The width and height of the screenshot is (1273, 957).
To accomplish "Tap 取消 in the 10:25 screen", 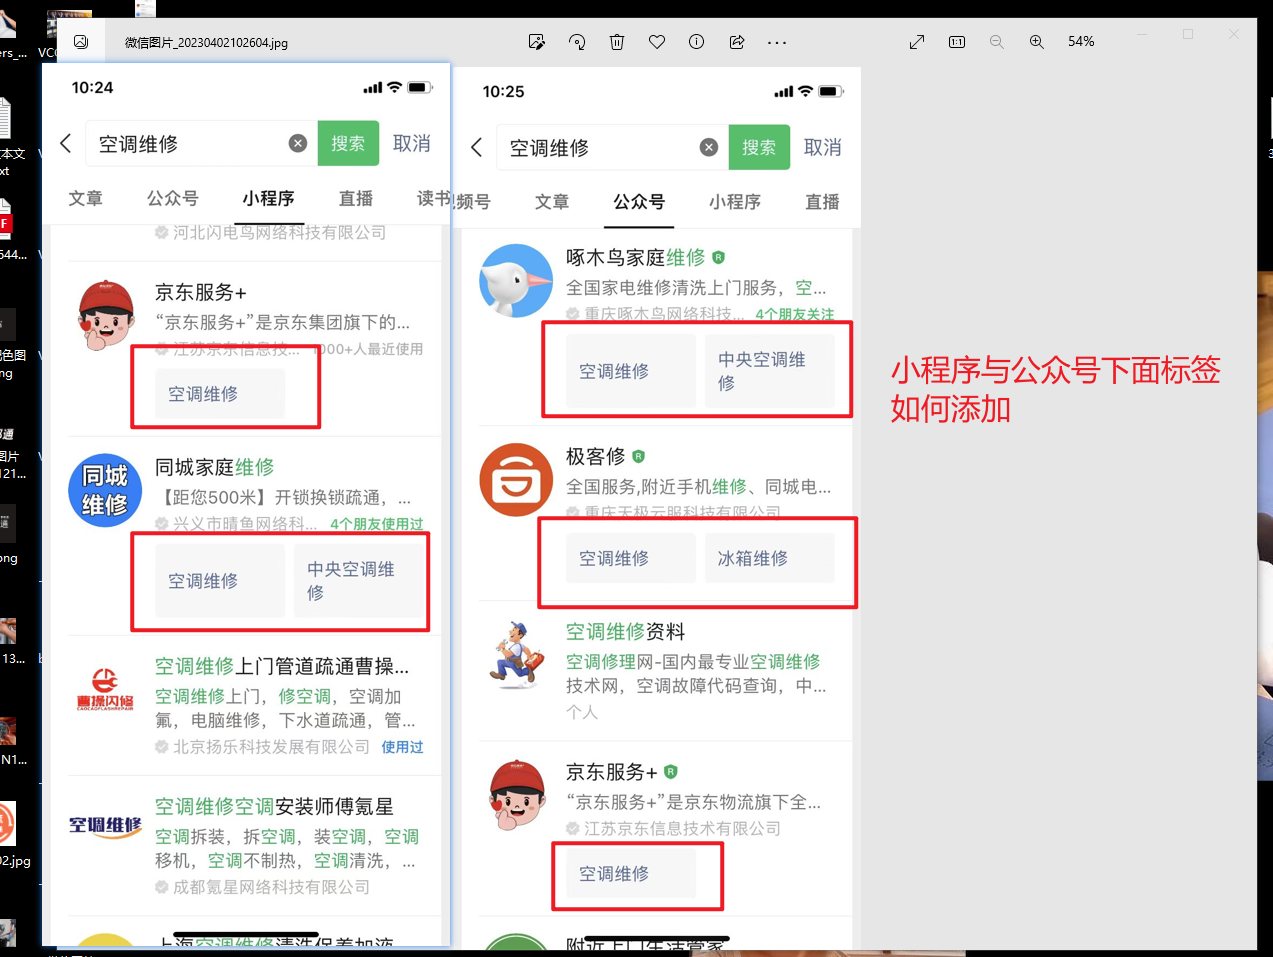I will coord(823,147).
